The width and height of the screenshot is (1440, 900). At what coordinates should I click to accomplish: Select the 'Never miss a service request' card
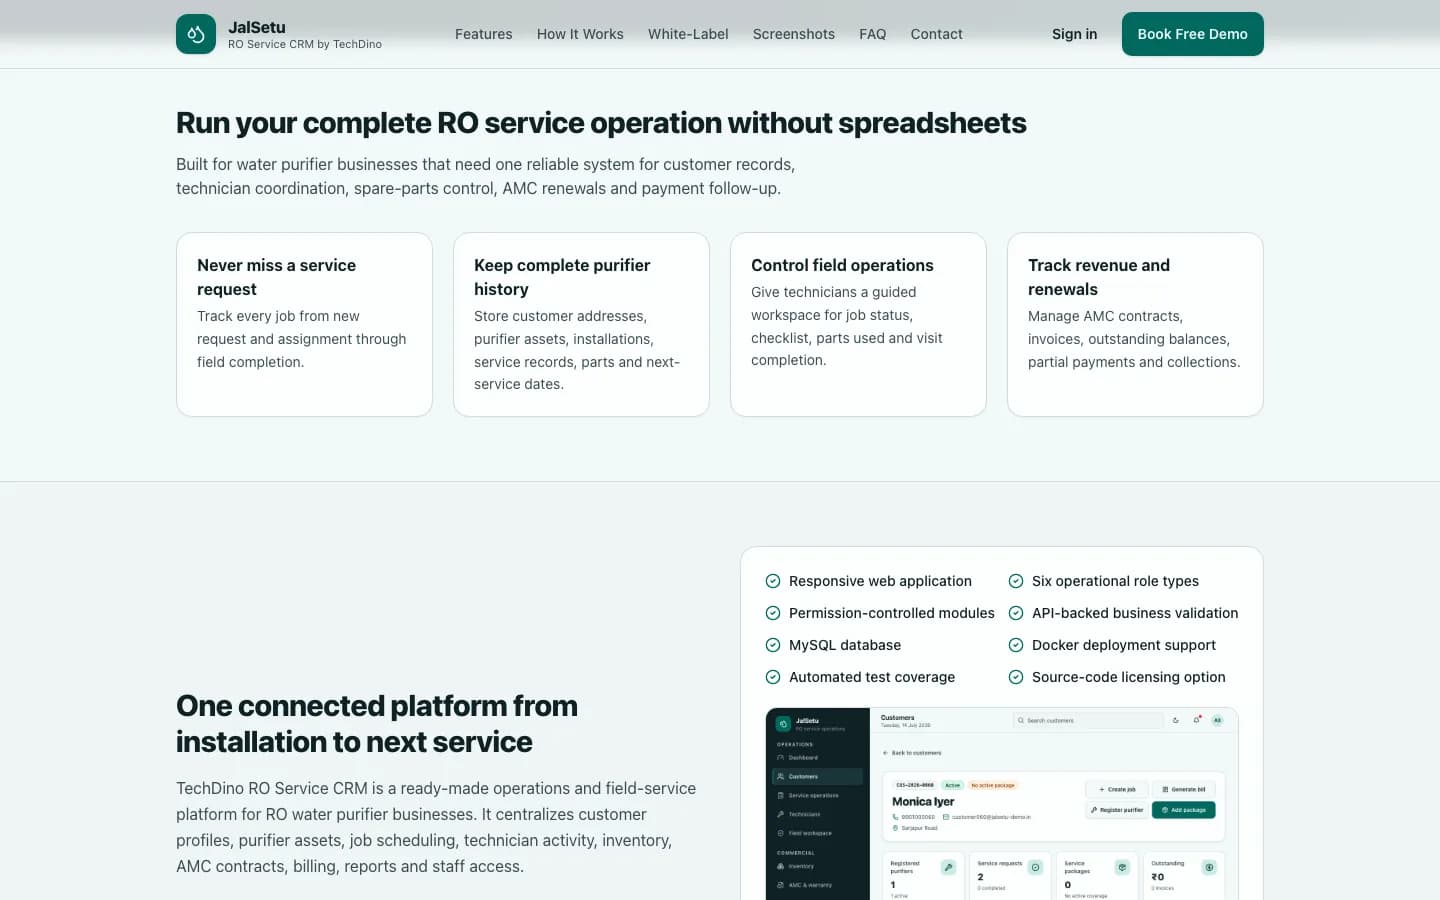[304, 325]
